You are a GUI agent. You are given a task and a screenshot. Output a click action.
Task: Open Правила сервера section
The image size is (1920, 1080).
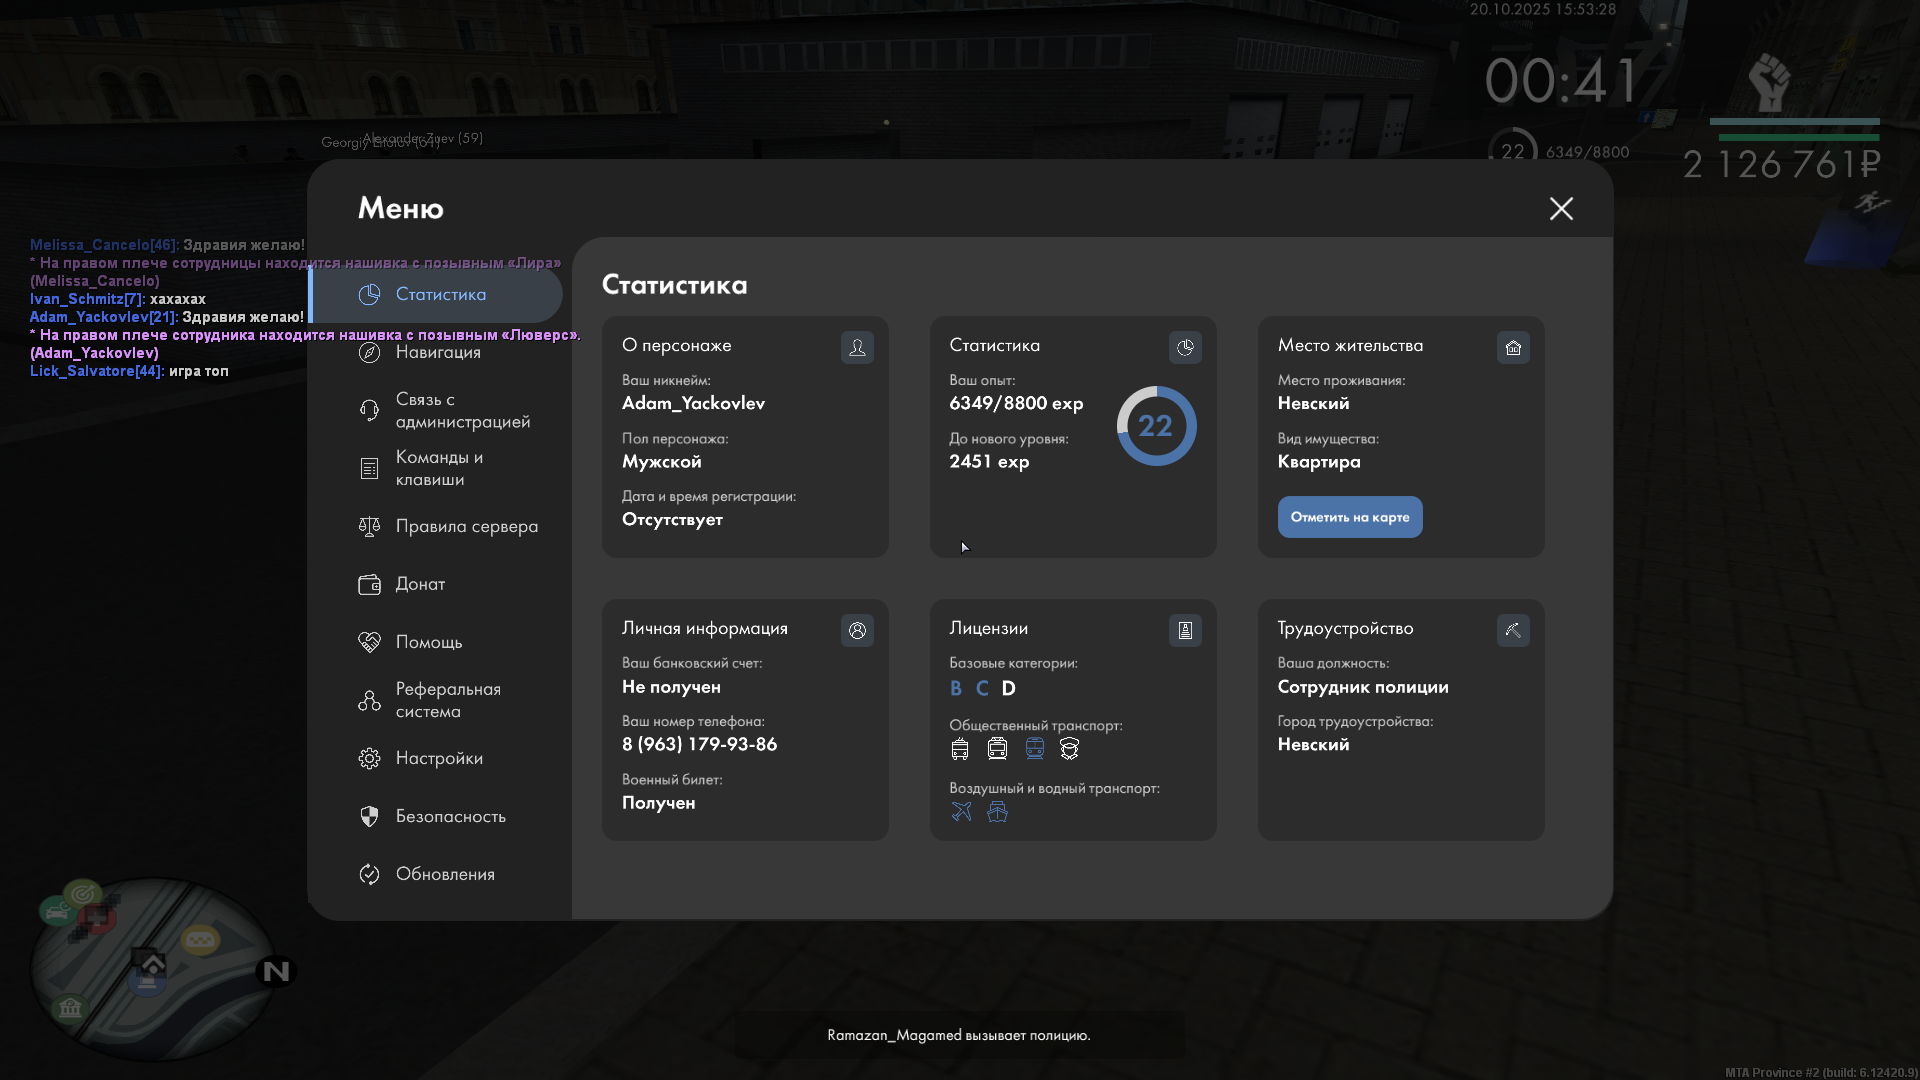[x=465, y=526]
